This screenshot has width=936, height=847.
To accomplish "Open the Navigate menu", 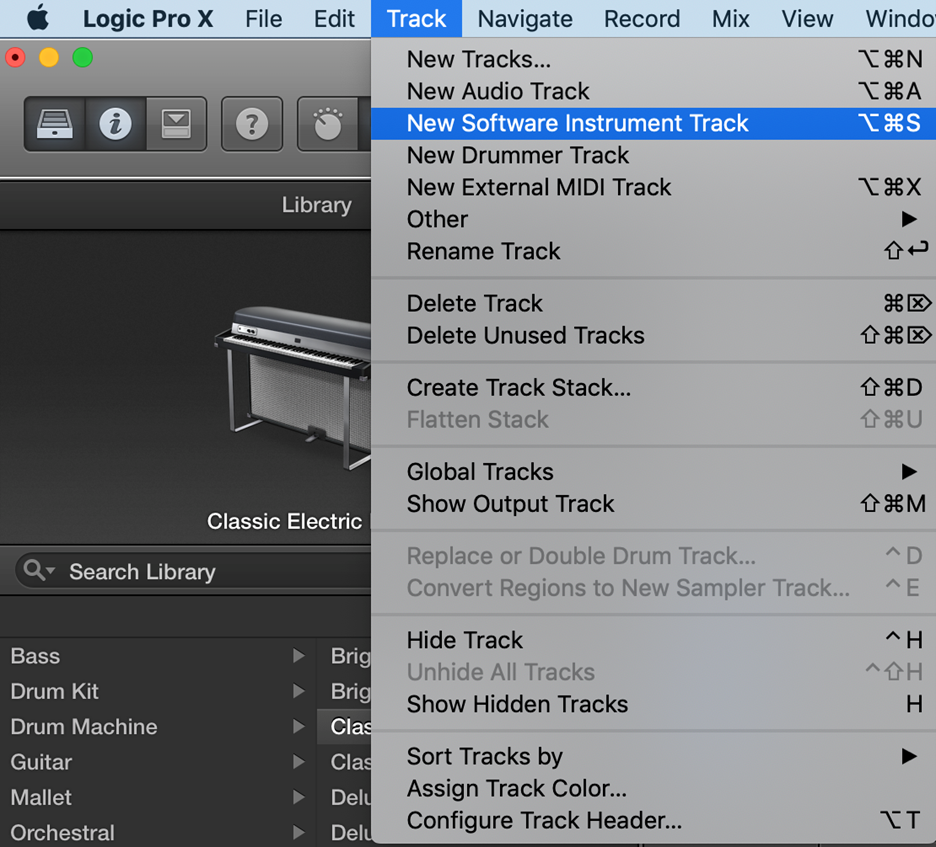I will 525,19.
